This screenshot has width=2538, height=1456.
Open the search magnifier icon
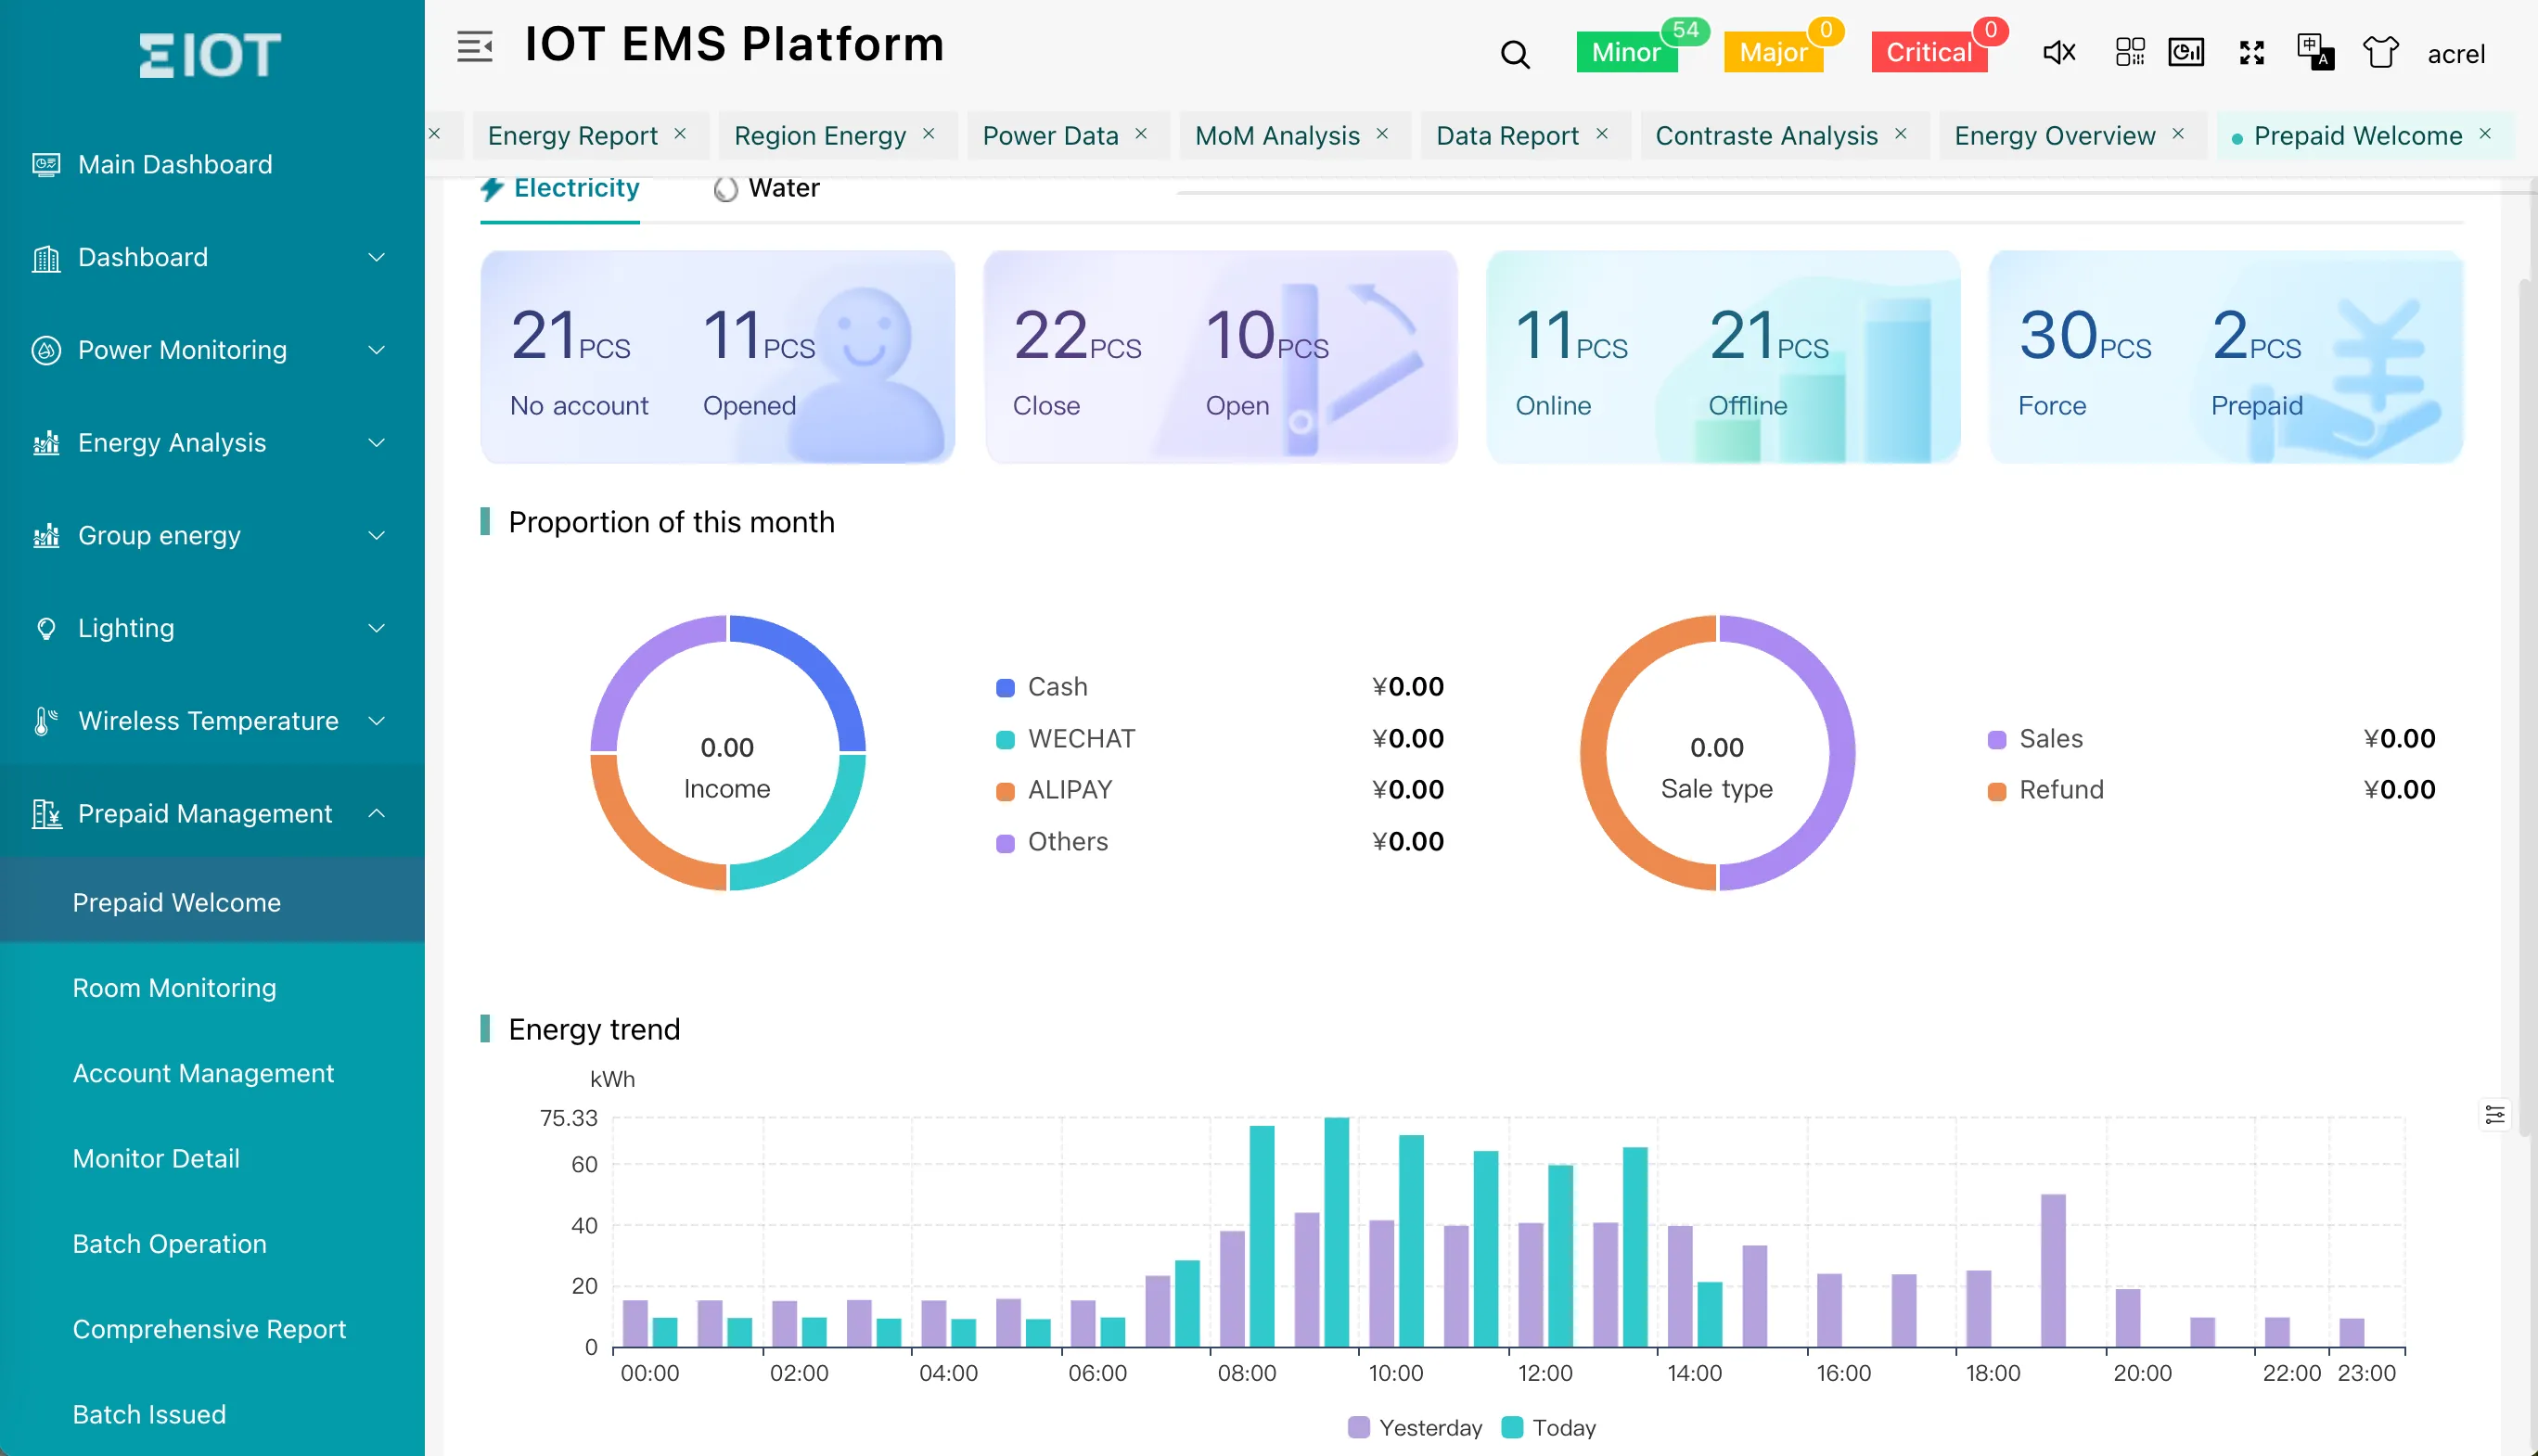[1514, 54]
